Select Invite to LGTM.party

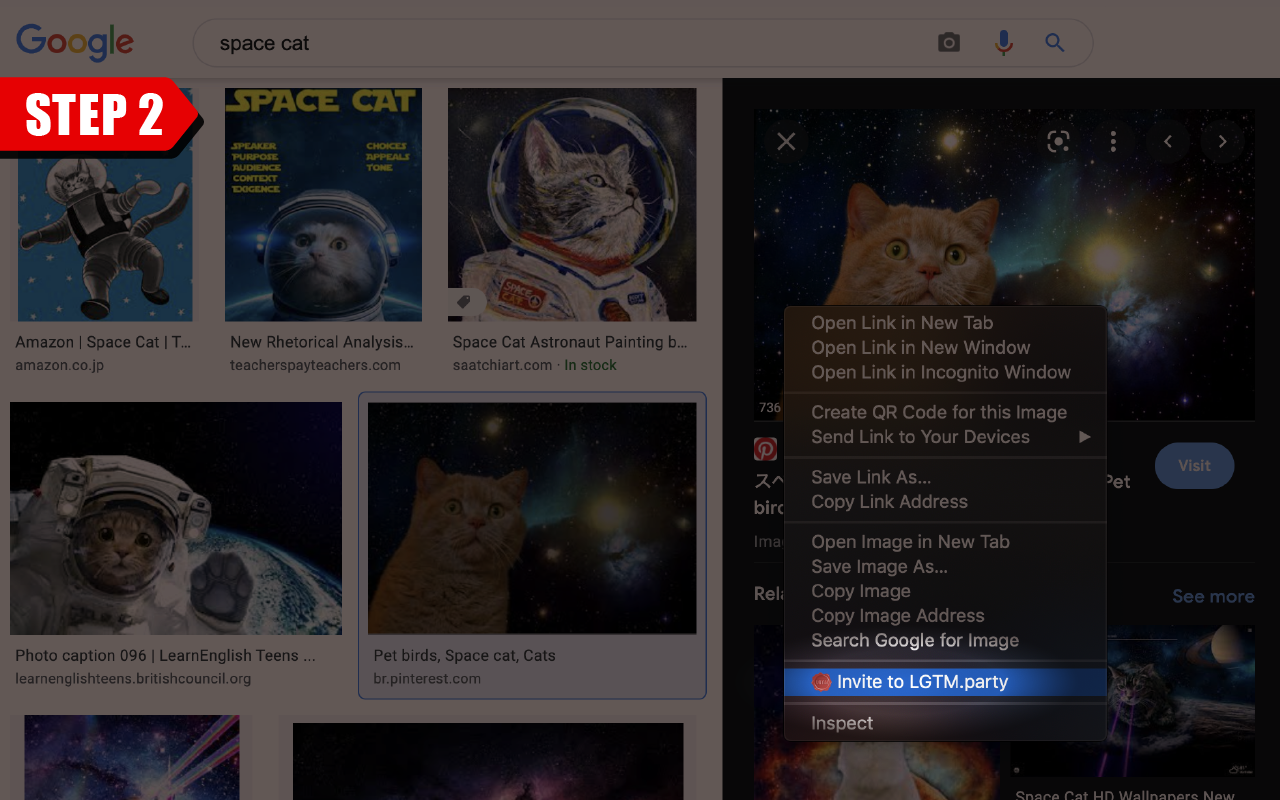[x=945, y=682]
